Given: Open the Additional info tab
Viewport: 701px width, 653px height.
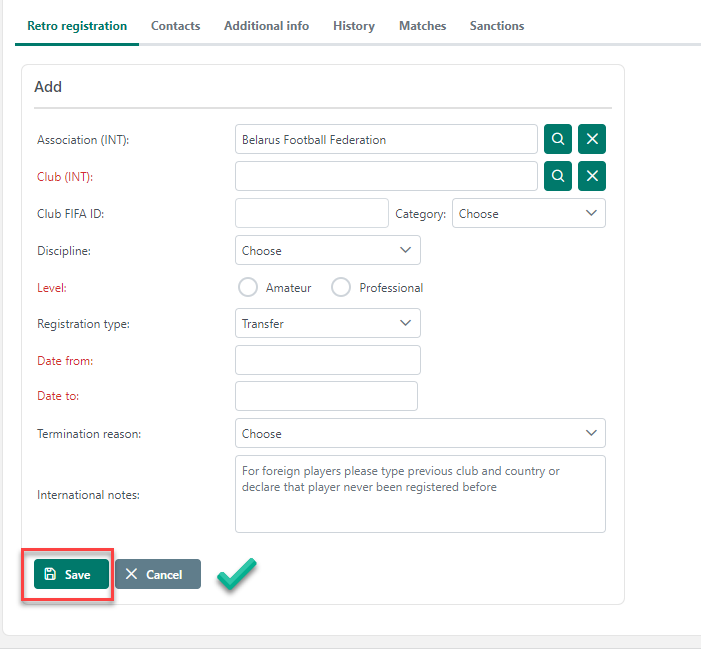Looking at the screenshot, I should pos(266,26).
